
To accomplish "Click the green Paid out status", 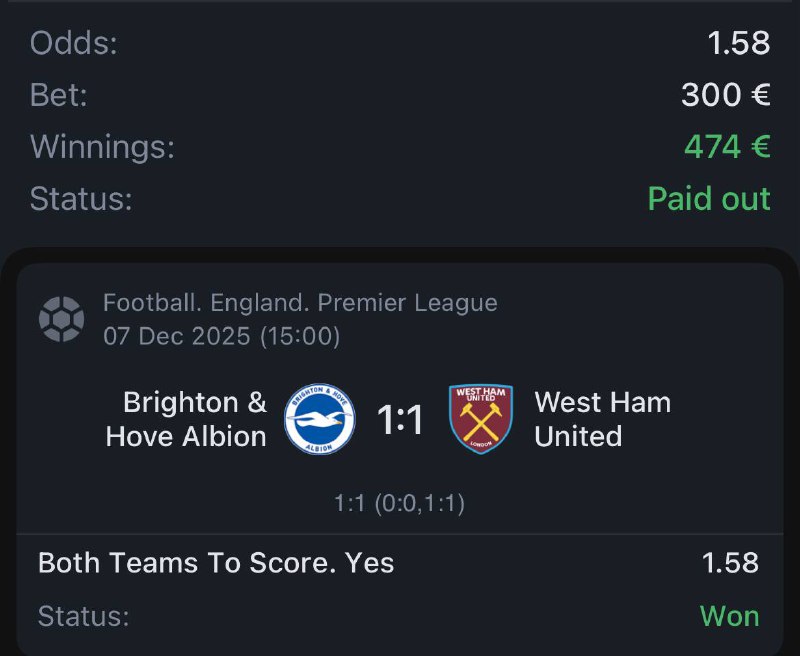I will (x=708, y=198).
